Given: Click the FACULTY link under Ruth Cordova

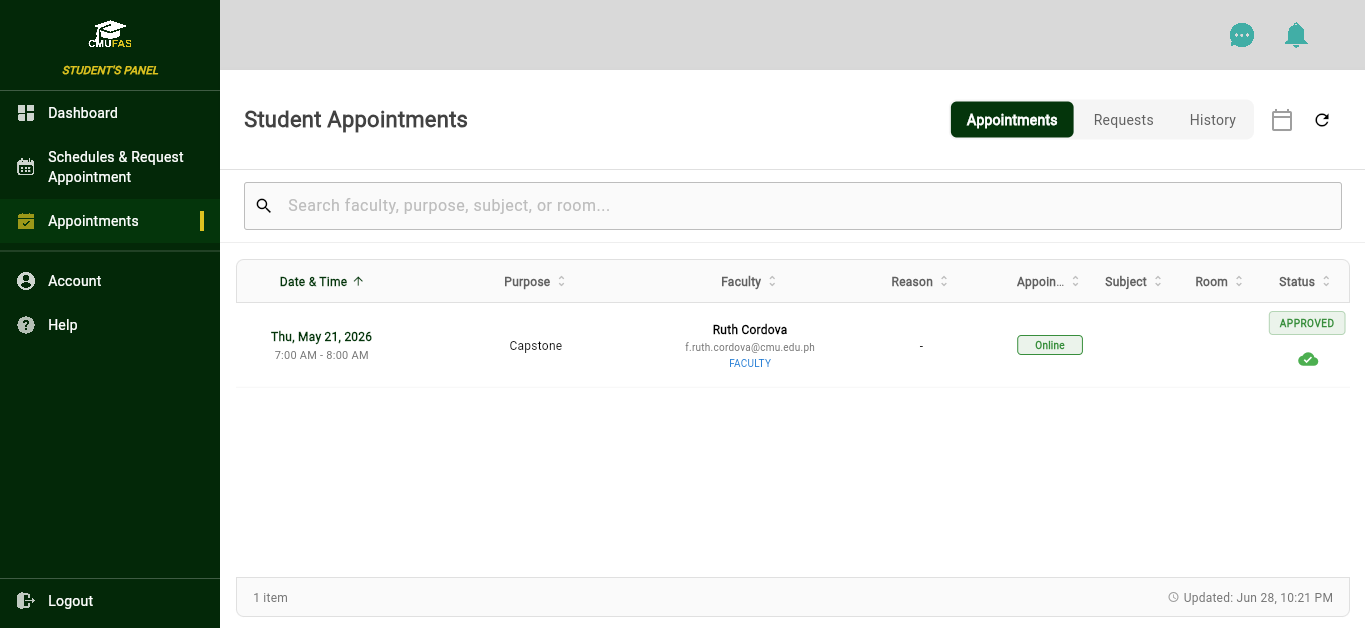Looking at the screenshot, I should pos(750,364).
